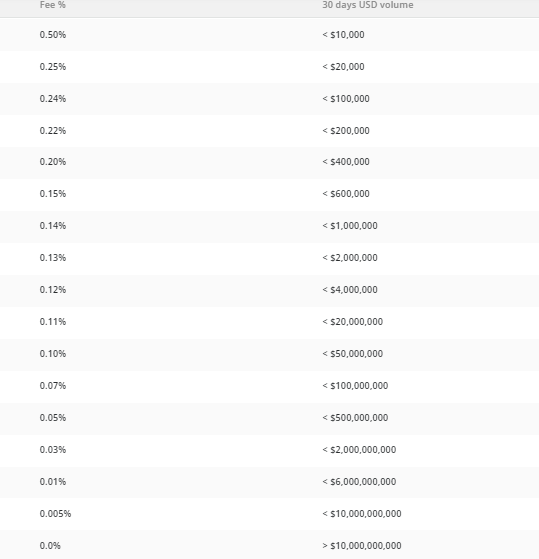The width and height of the screenshot is (539, 559).
Task: Click the < $4,000,000 volume cell
Action: click(350, 289)
